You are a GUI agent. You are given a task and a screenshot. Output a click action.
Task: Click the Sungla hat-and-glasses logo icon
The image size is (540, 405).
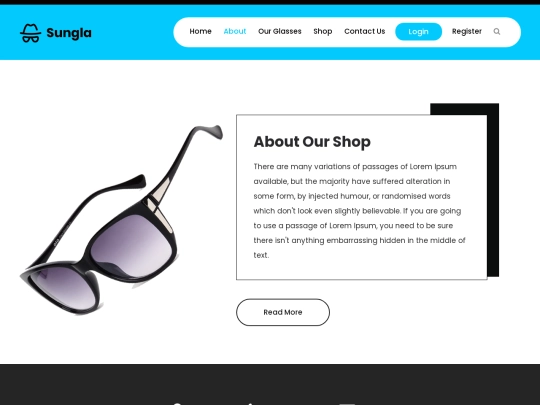(30, 33)
